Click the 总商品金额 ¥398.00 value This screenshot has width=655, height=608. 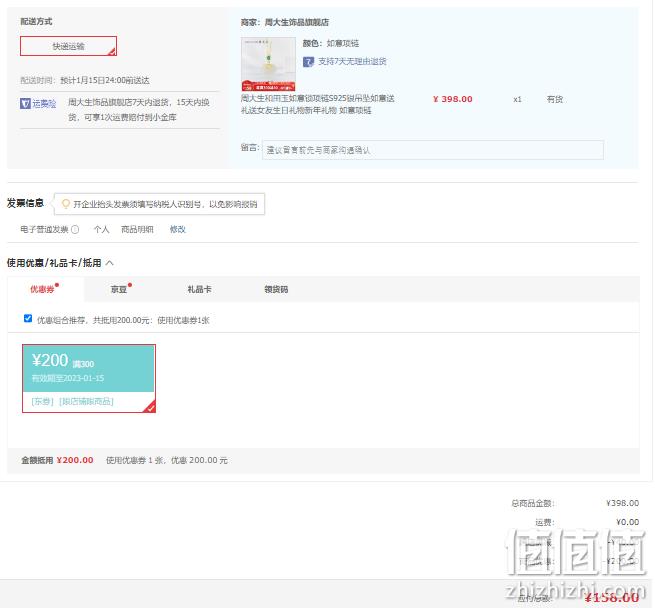coord(622,503)
